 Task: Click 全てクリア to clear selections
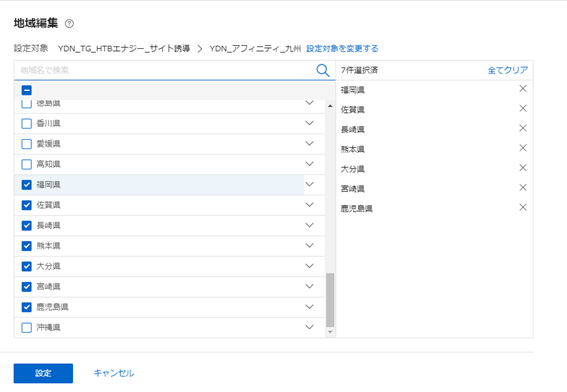point(508,70)
